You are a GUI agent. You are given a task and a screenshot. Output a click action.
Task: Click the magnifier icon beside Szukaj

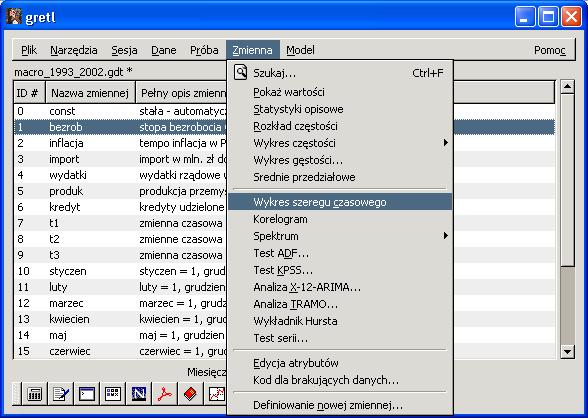pyautogui.click(x=240, y=72)
